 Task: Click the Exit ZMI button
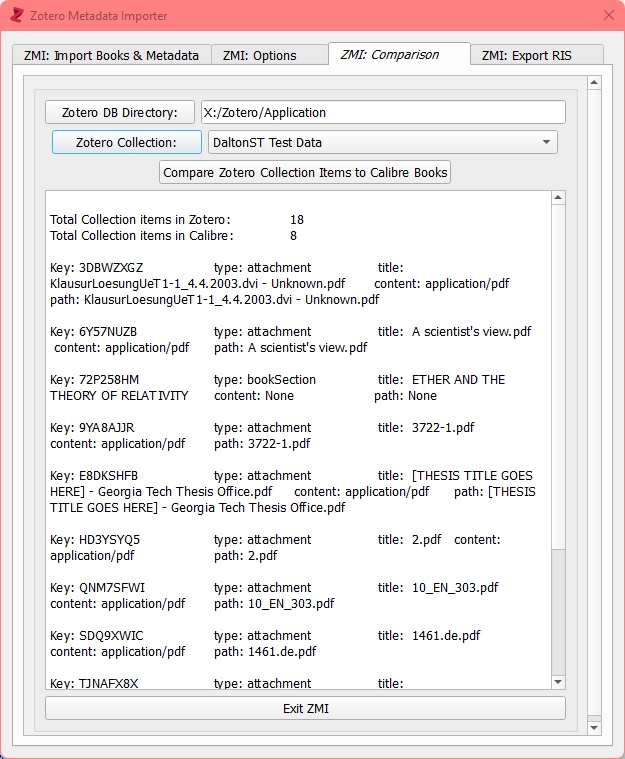(305, 709)
